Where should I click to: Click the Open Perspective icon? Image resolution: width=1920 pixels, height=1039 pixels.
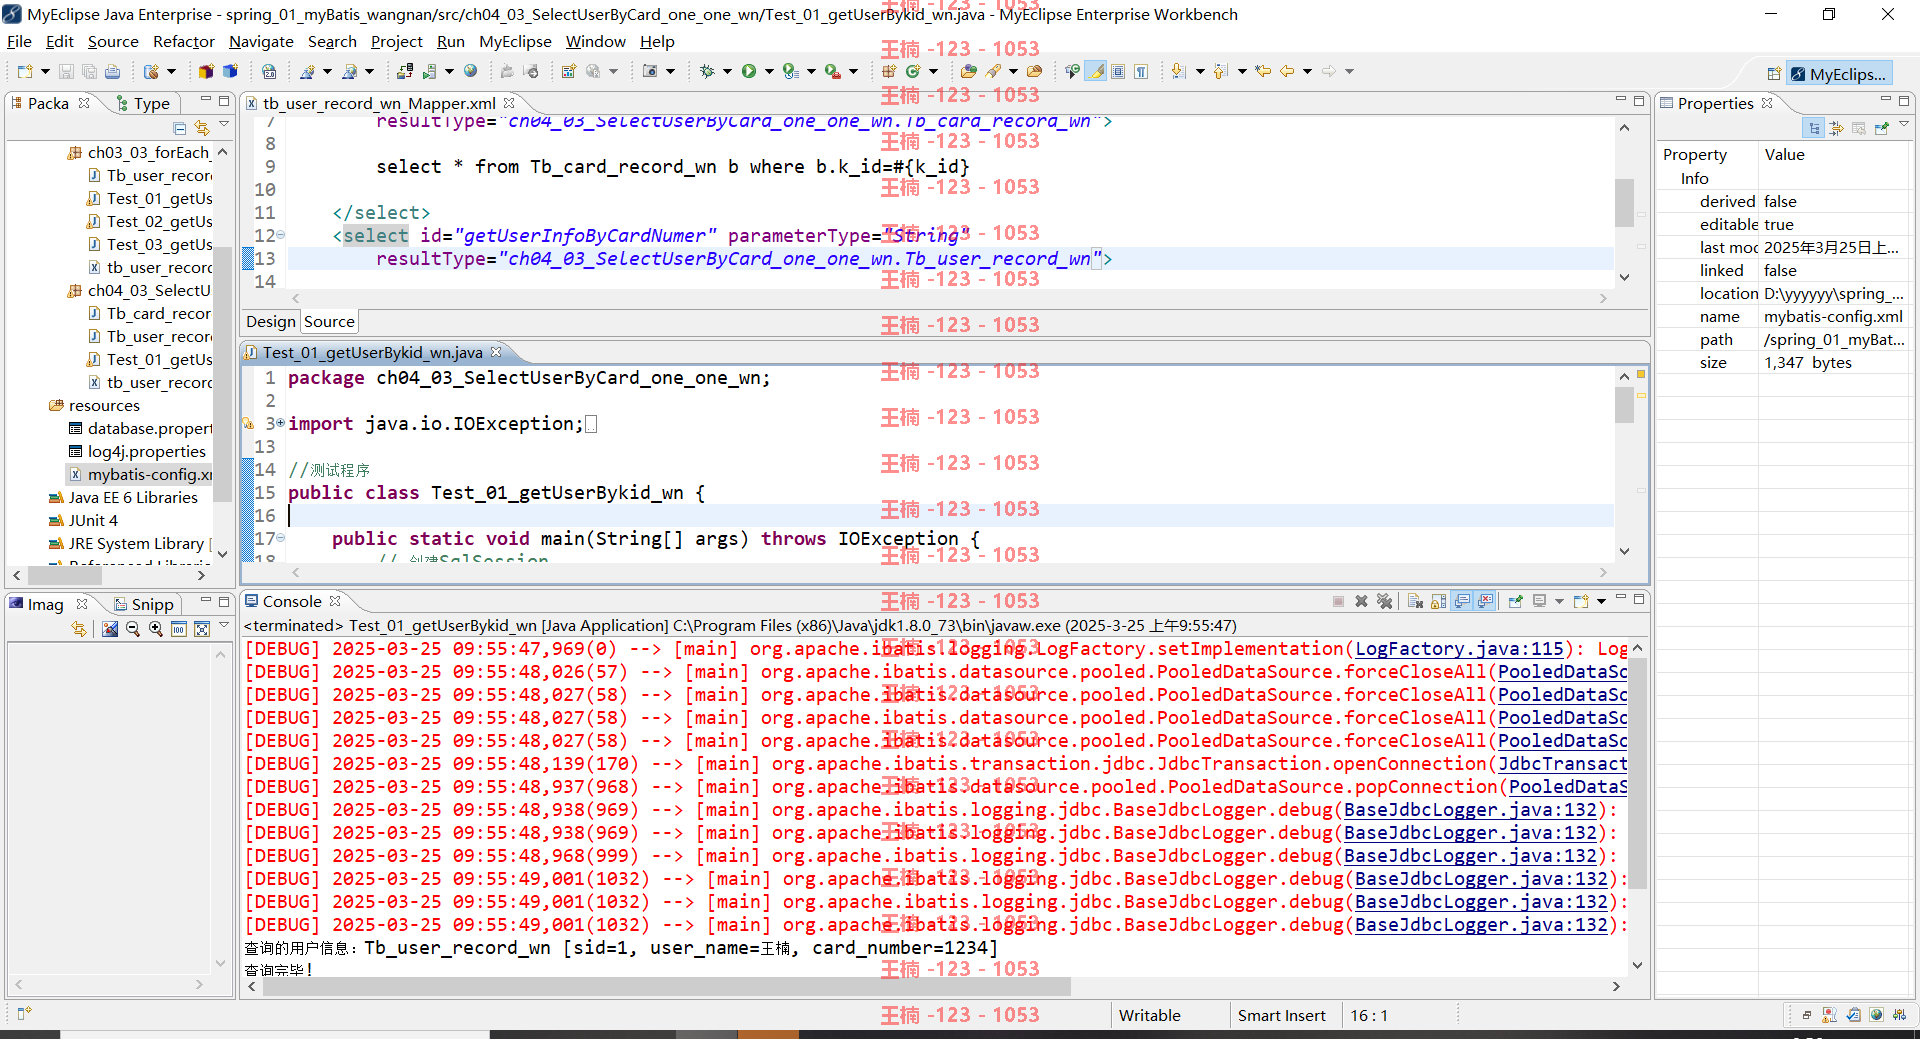coord(1773,74)
